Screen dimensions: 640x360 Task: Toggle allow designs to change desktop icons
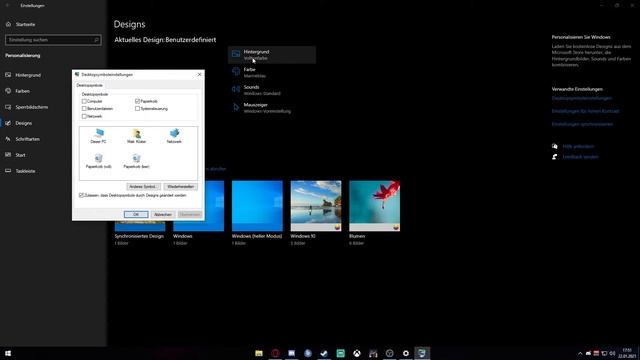81,196
